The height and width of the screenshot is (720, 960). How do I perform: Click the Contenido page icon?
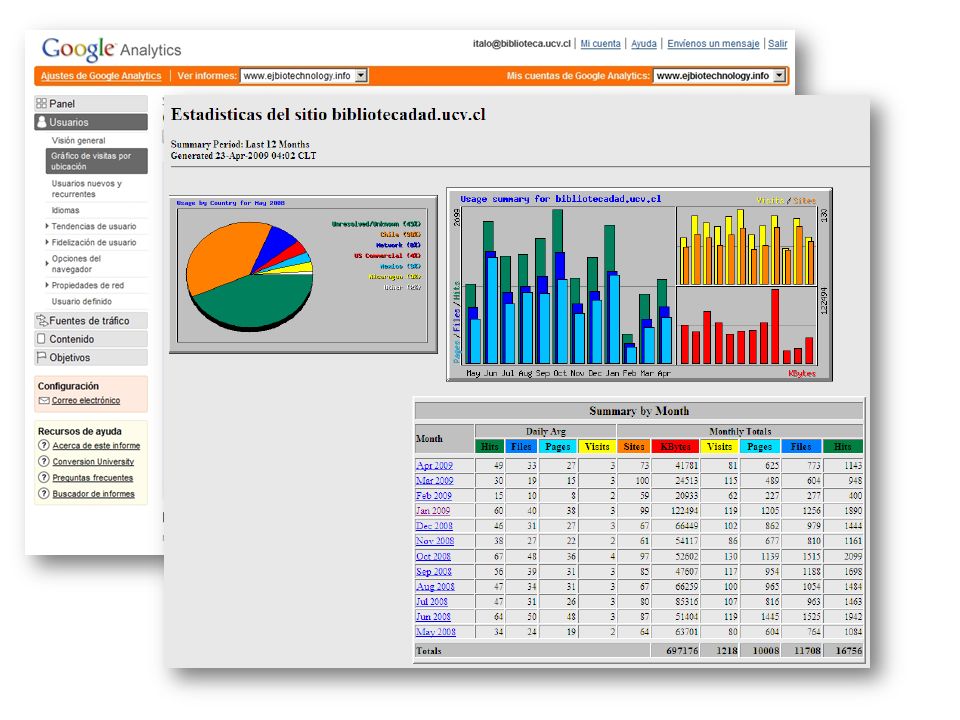(41, 339)
